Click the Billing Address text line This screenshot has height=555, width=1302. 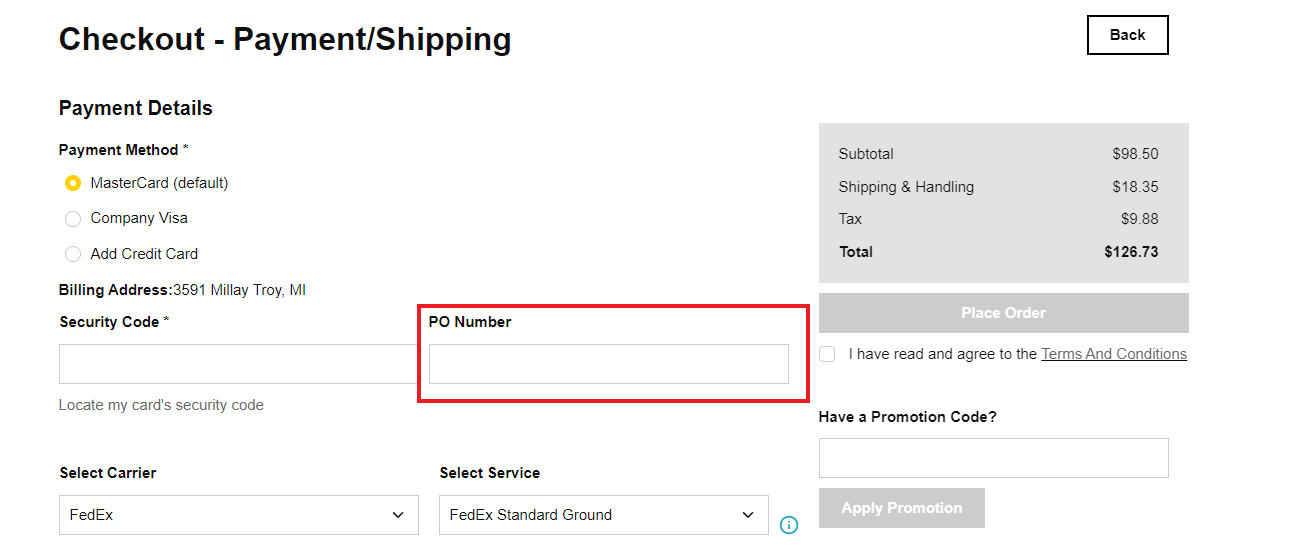click(x=182, y=290)
